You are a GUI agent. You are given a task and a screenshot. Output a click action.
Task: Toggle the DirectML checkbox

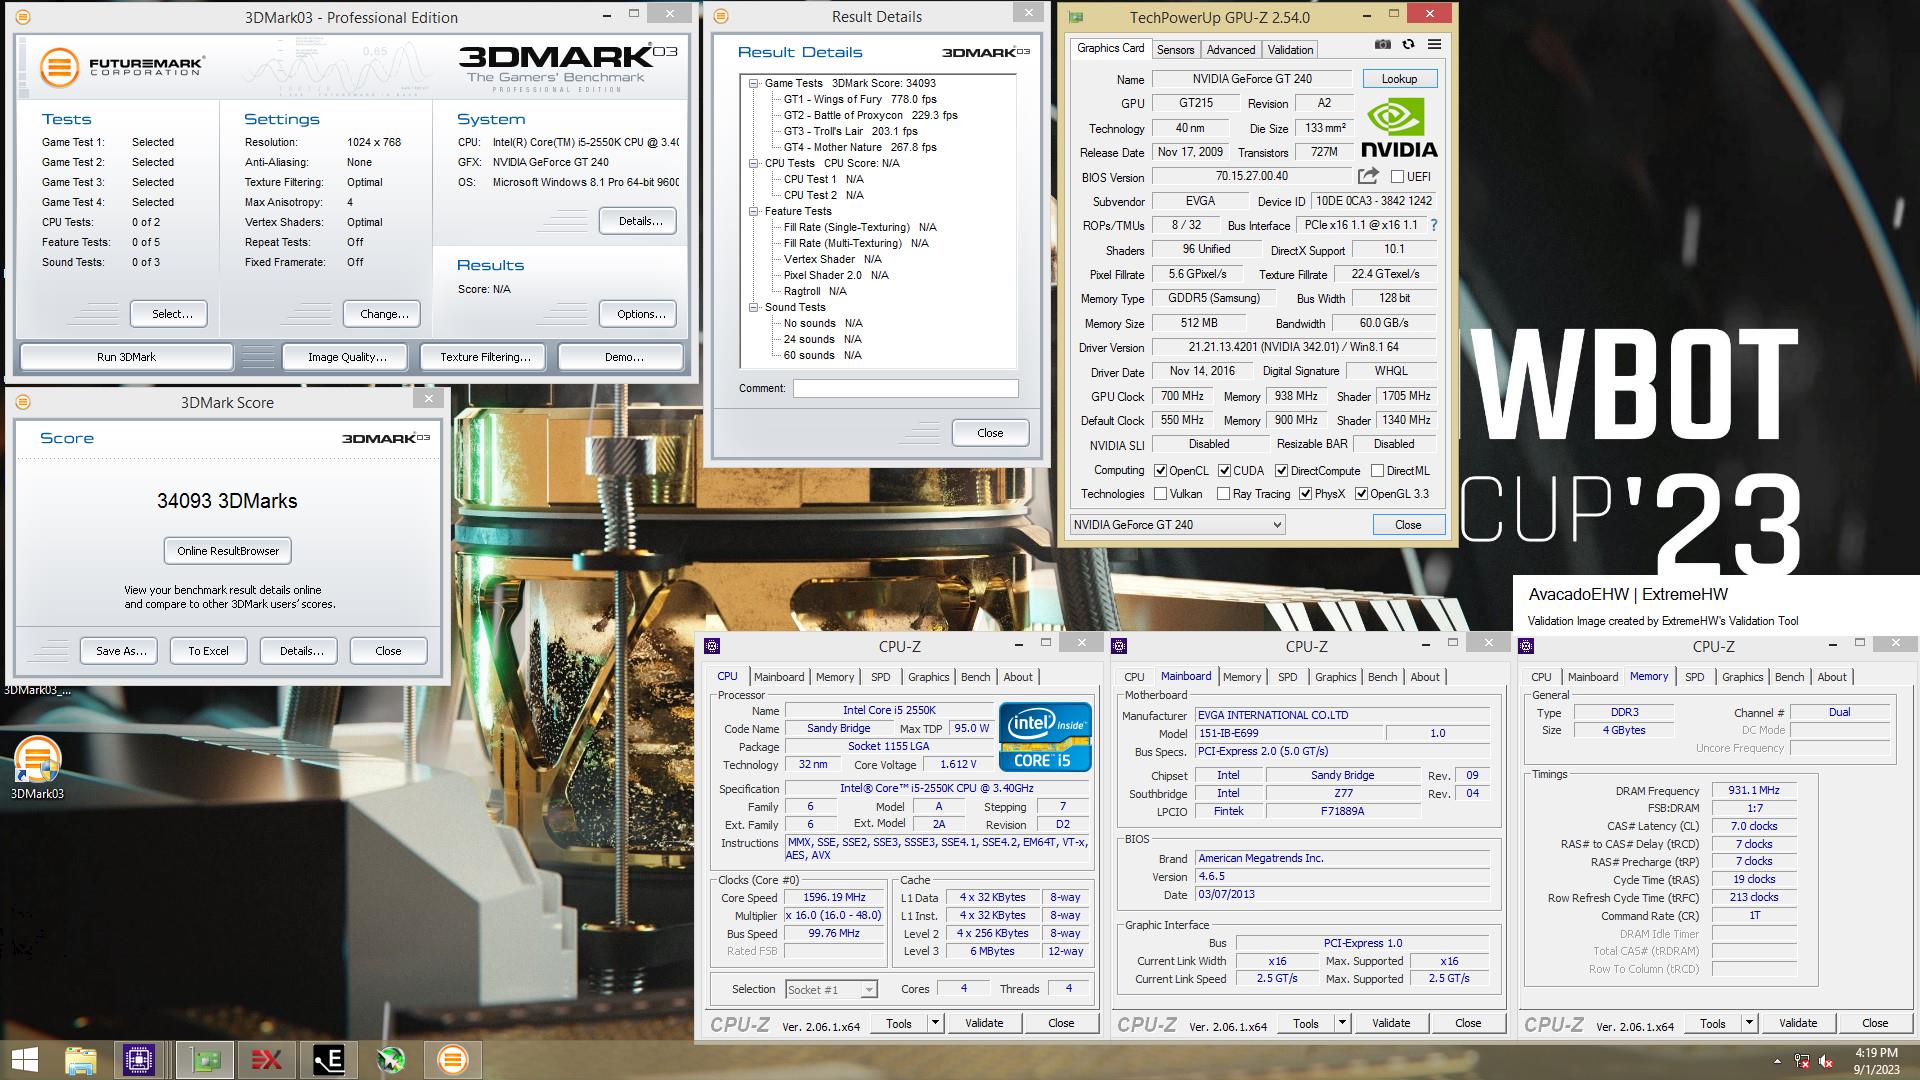pos(1377,470)
